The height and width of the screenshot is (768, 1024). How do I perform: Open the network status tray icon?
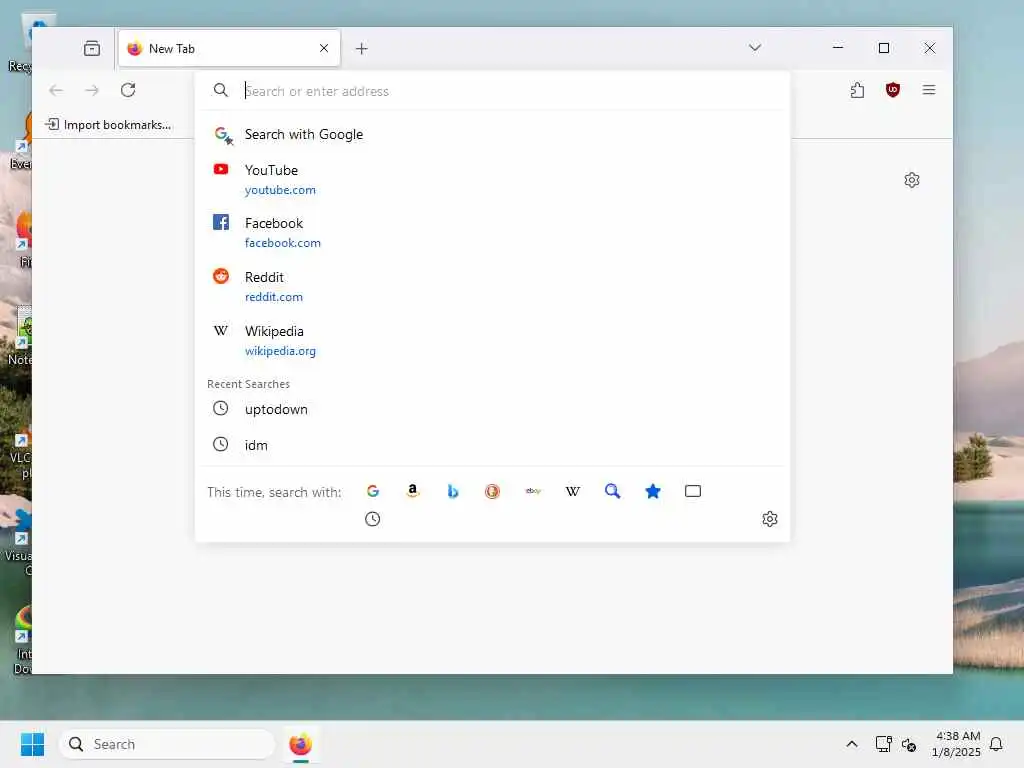click(x=884, y=744)
